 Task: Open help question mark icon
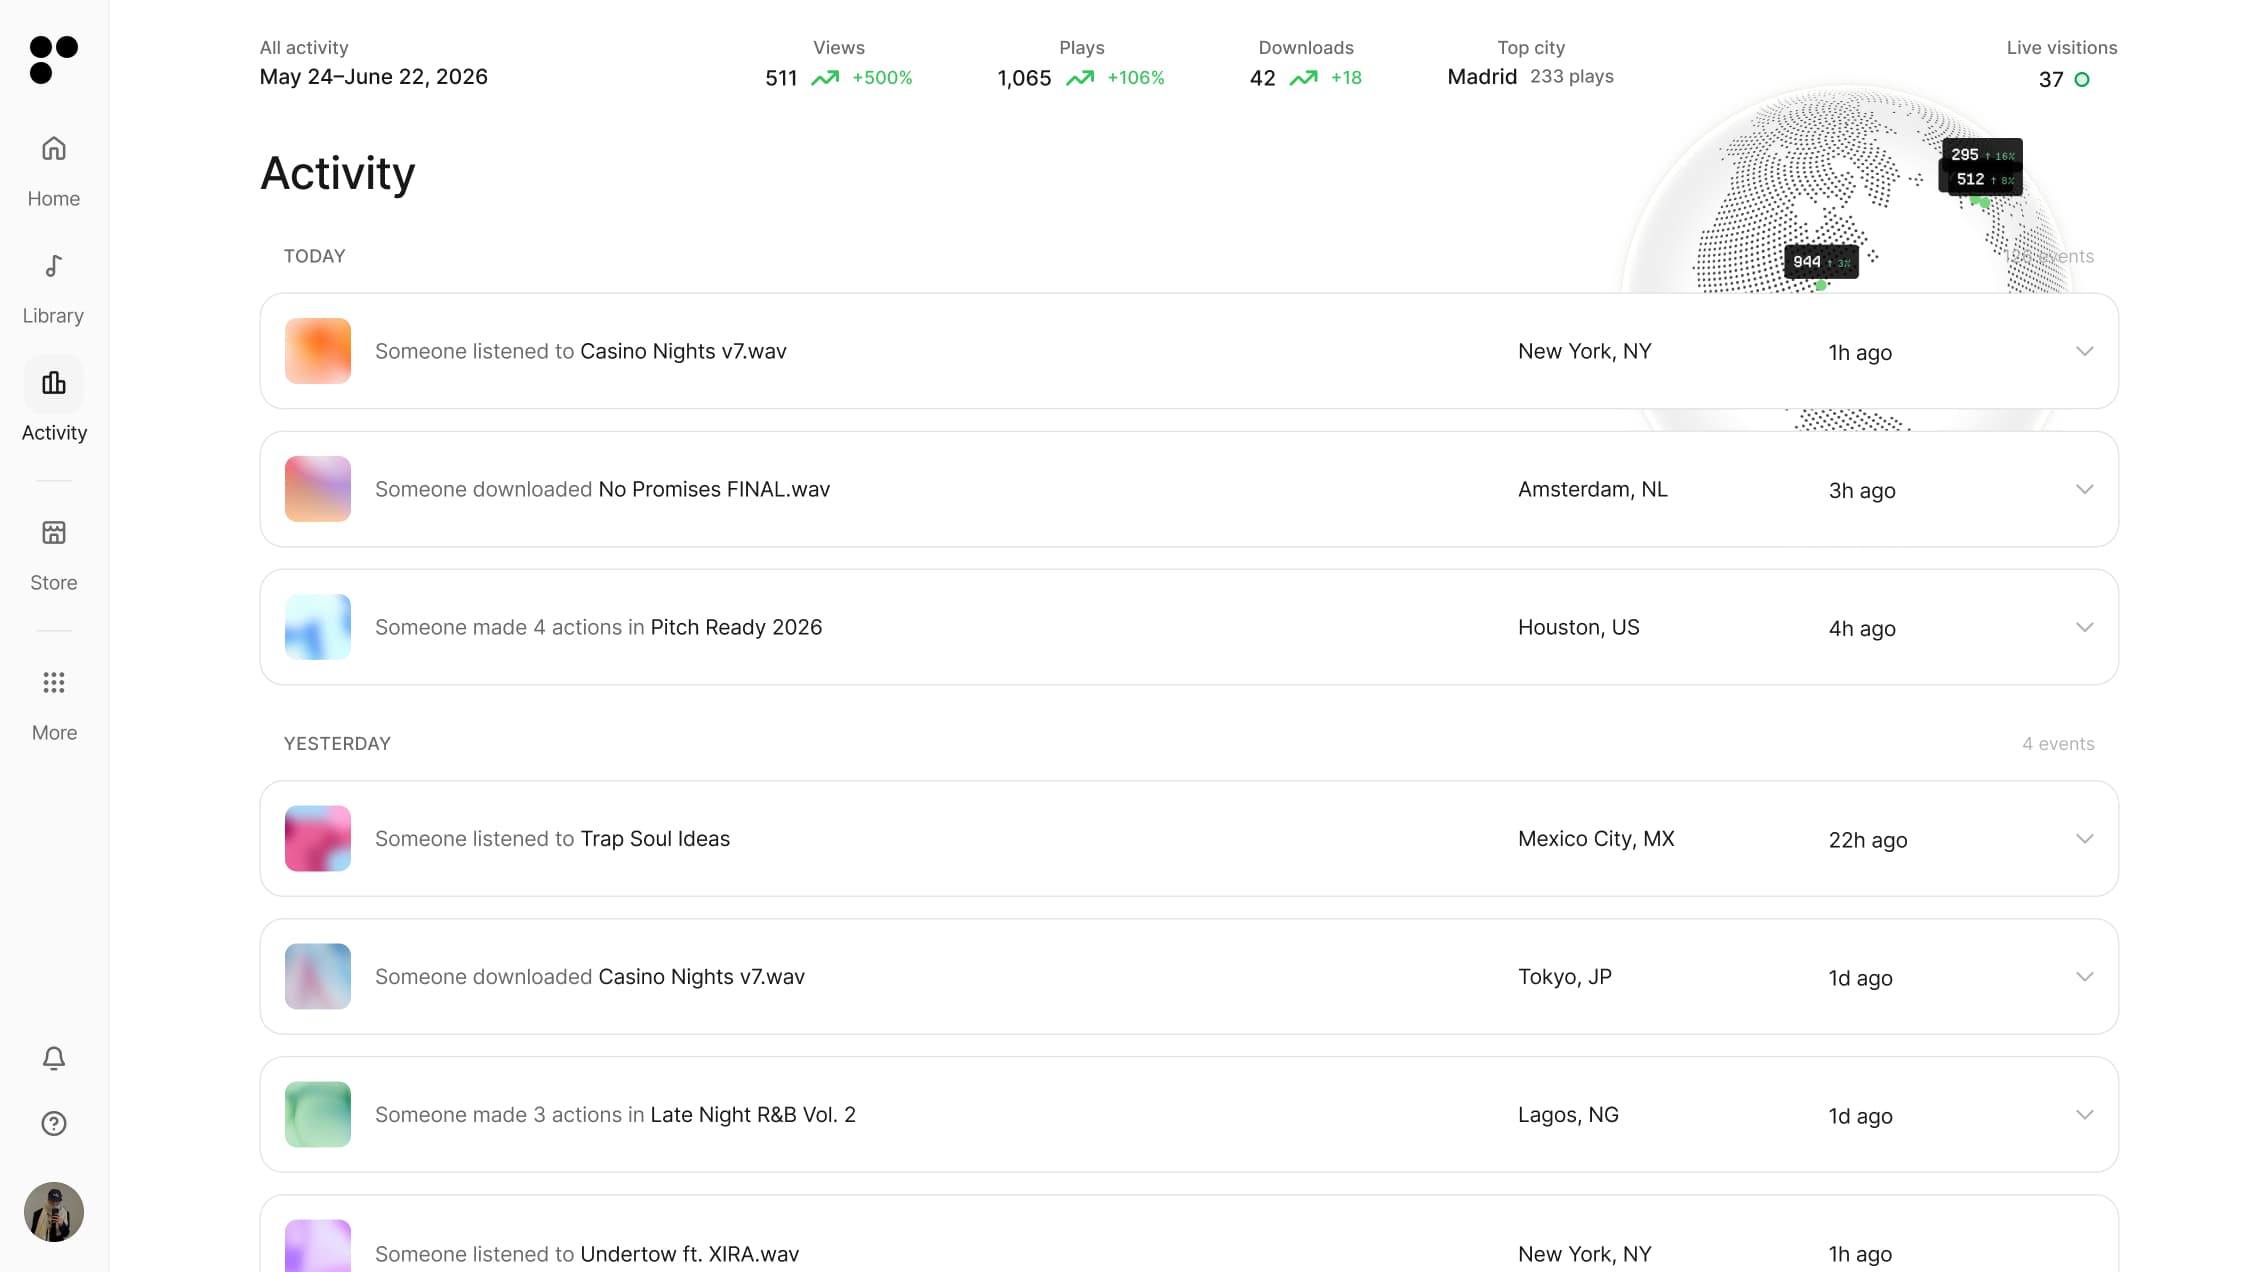[x=54, y=1124]
